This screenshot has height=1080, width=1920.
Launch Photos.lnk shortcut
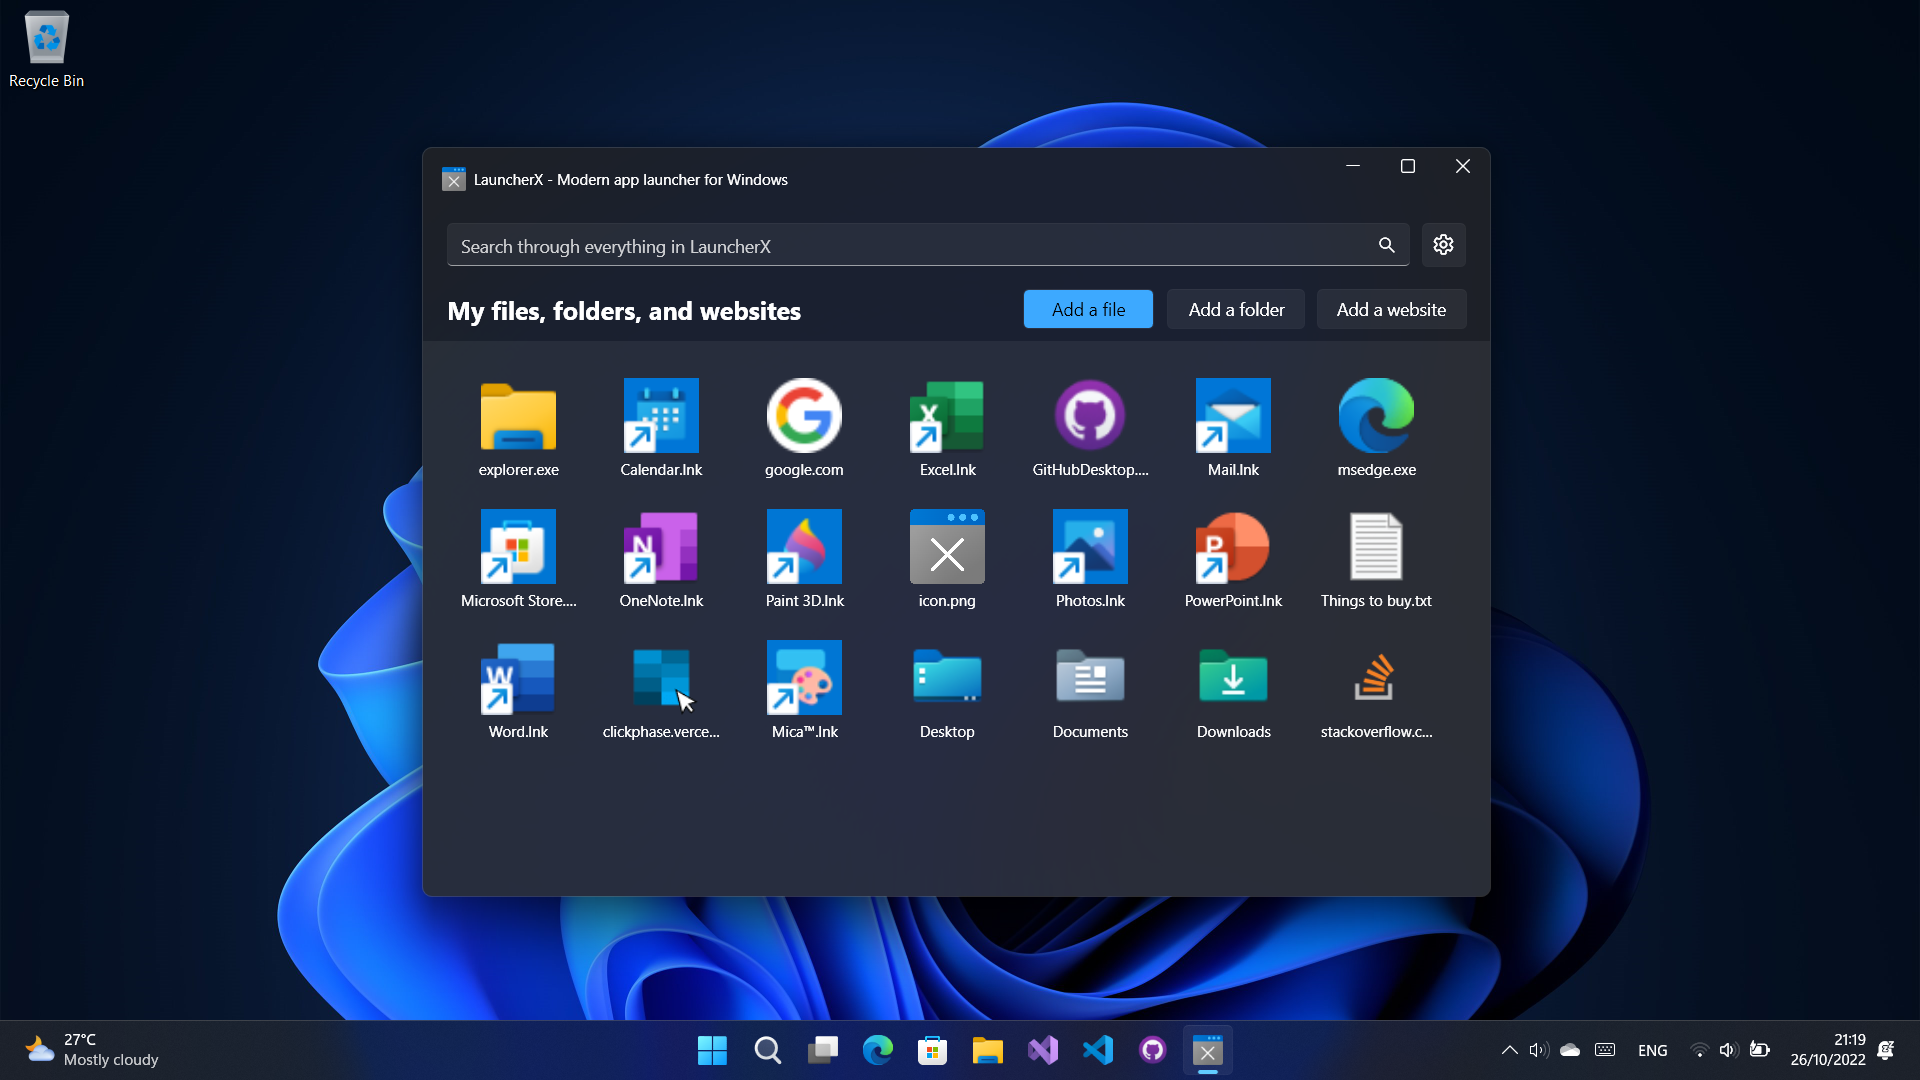1090,560
